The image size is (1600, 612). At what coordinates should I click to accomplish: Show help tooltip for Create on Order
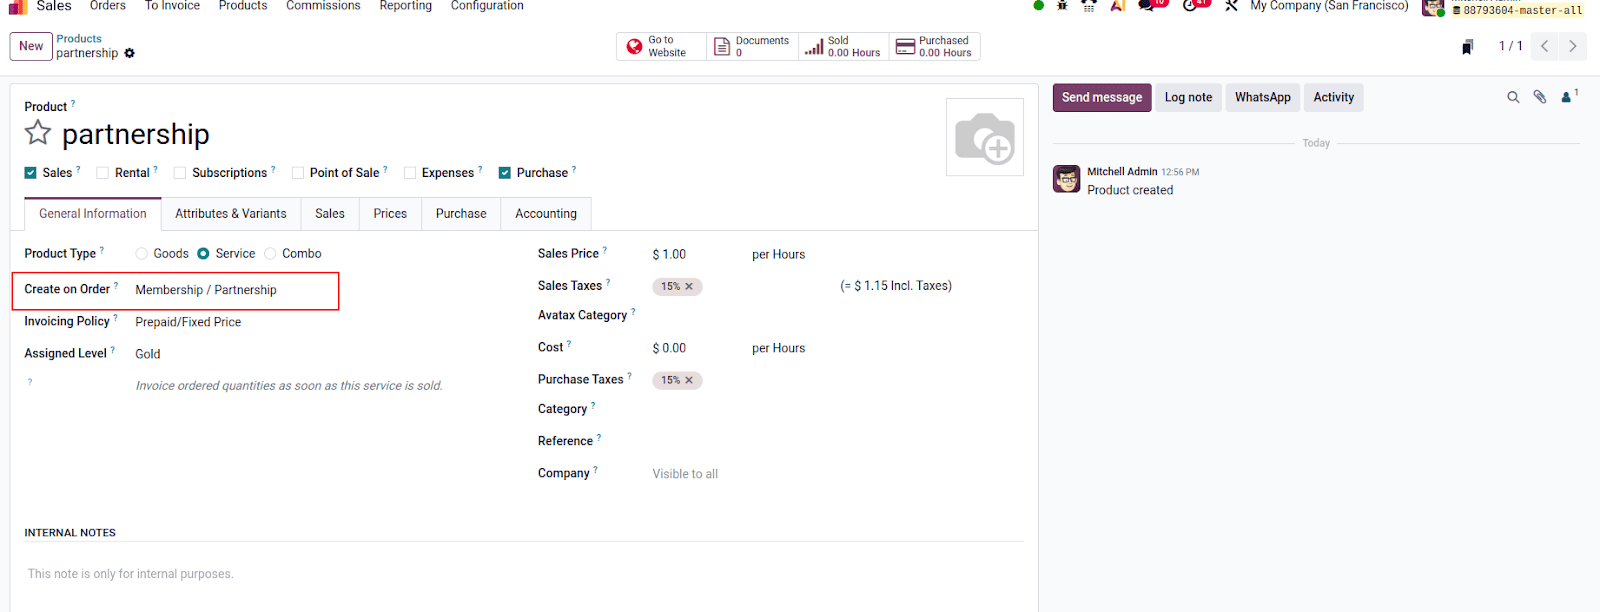click(116, 285)
